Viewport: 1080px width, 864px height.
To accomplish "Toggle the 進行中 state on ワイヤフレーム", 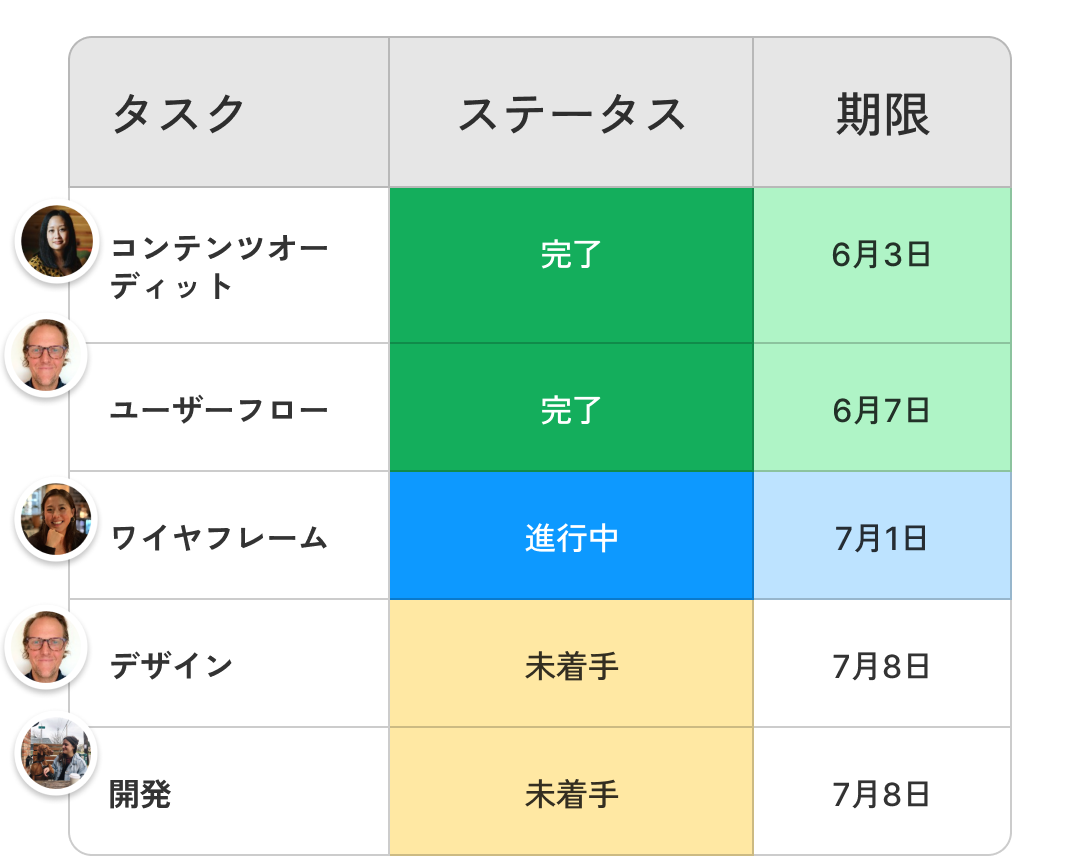I will [571, 535].
